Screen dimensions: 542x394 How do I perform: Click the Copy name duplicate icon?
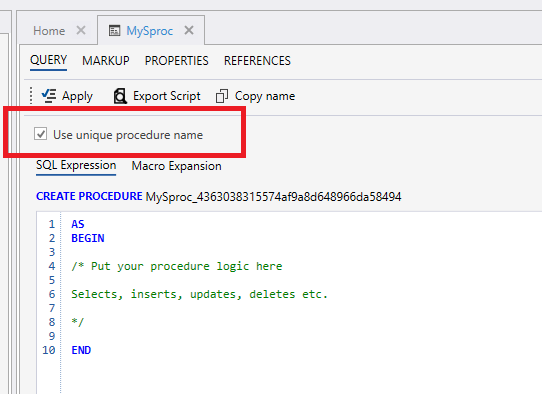click(x=222, y=96)
